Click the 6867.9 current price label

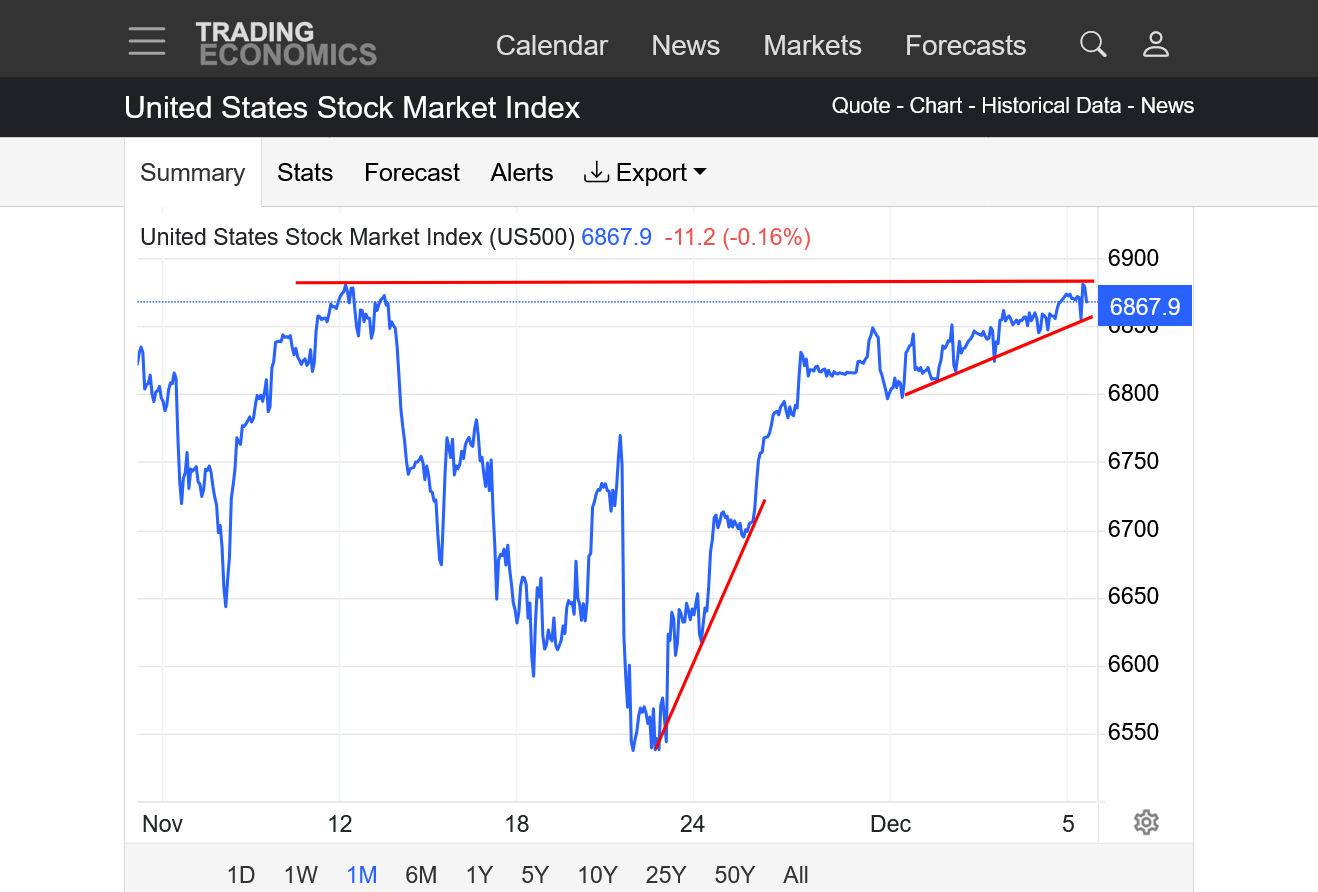pos(1144,306)
